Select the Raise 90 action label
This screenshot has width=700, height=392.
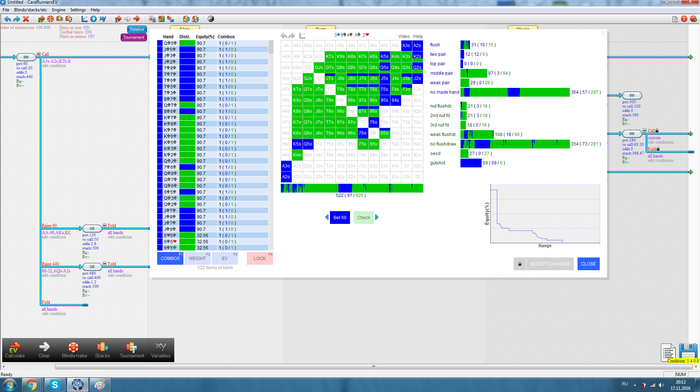pyautogui.click(x=49, y=226)
